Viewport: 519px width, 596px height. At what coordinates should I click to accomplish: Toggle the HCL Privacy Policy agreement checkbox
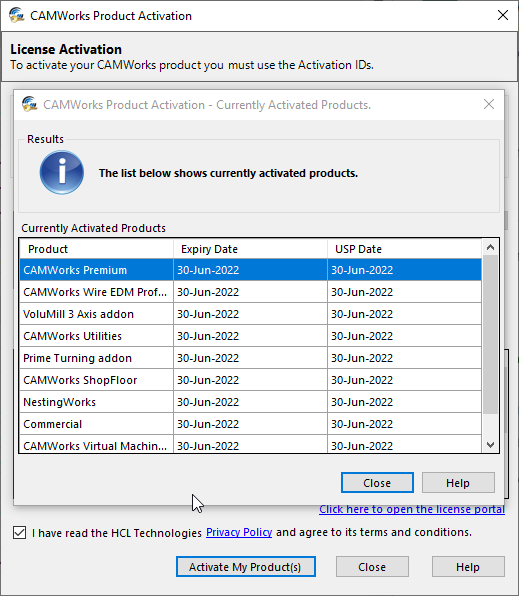click(x=19, y=533)
